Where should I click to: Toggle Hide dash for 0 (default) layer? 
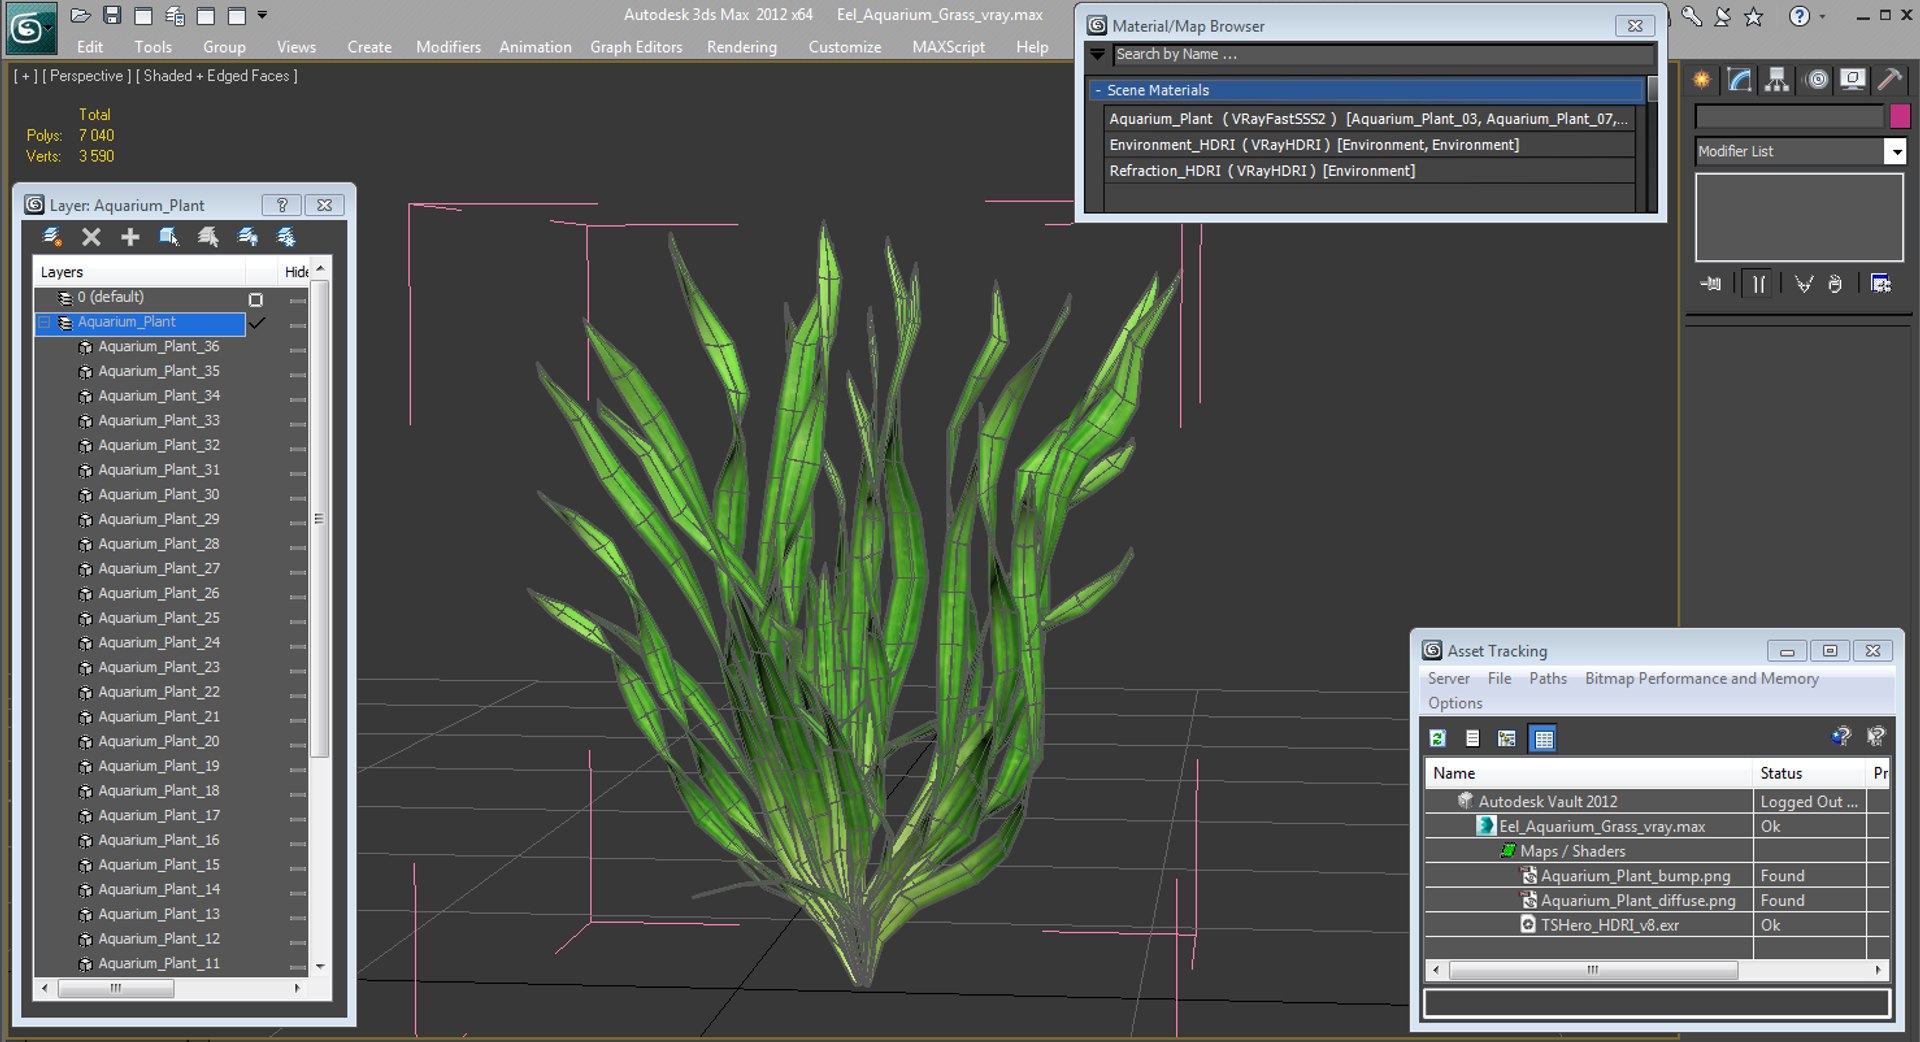coord(297,300)
